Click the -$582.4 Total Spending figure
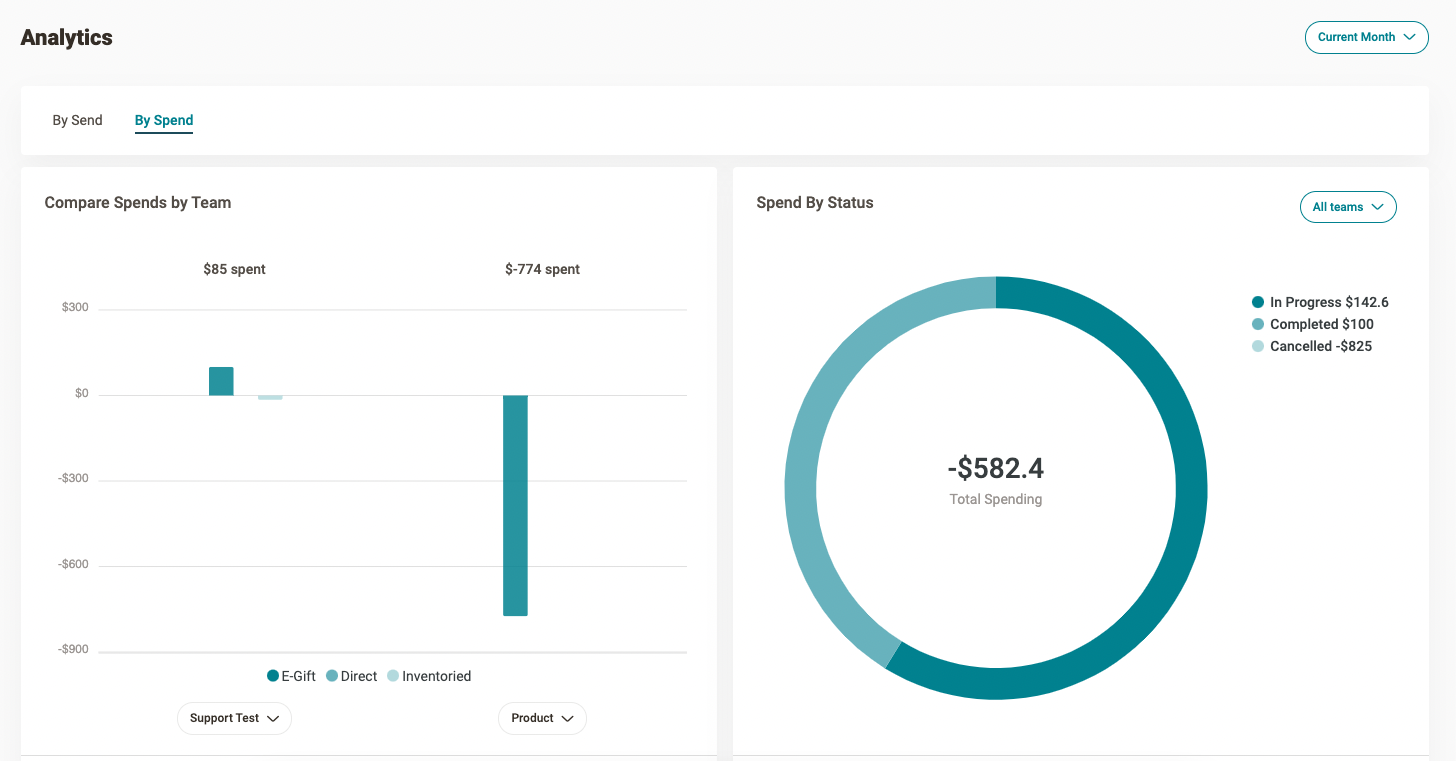1456x761 pixels. pos(995,468)
